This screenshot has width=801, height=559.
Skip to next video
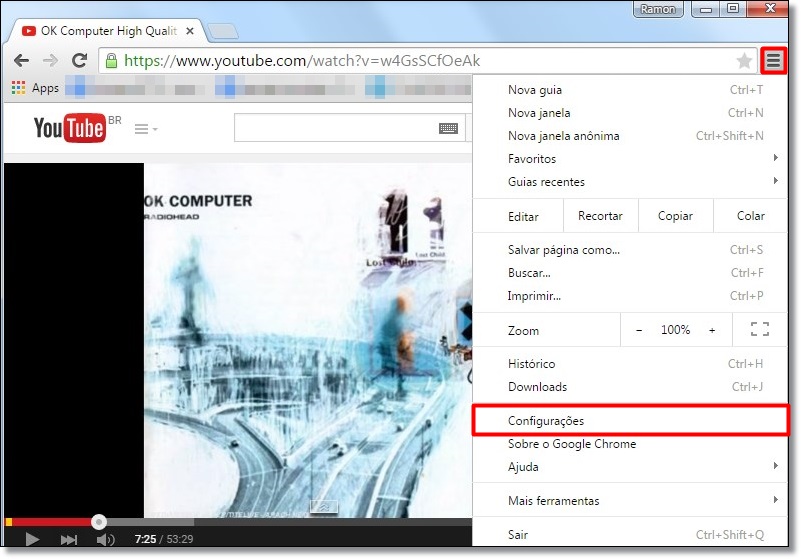point(68,539)
